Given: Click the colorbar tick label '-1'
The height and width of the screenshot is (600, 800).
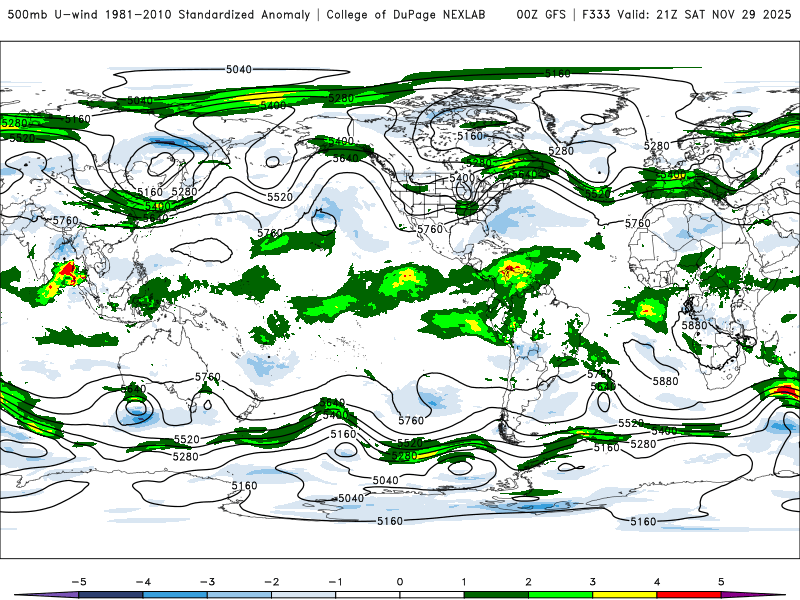Looking at the screenshot, I should click(335, 582).
